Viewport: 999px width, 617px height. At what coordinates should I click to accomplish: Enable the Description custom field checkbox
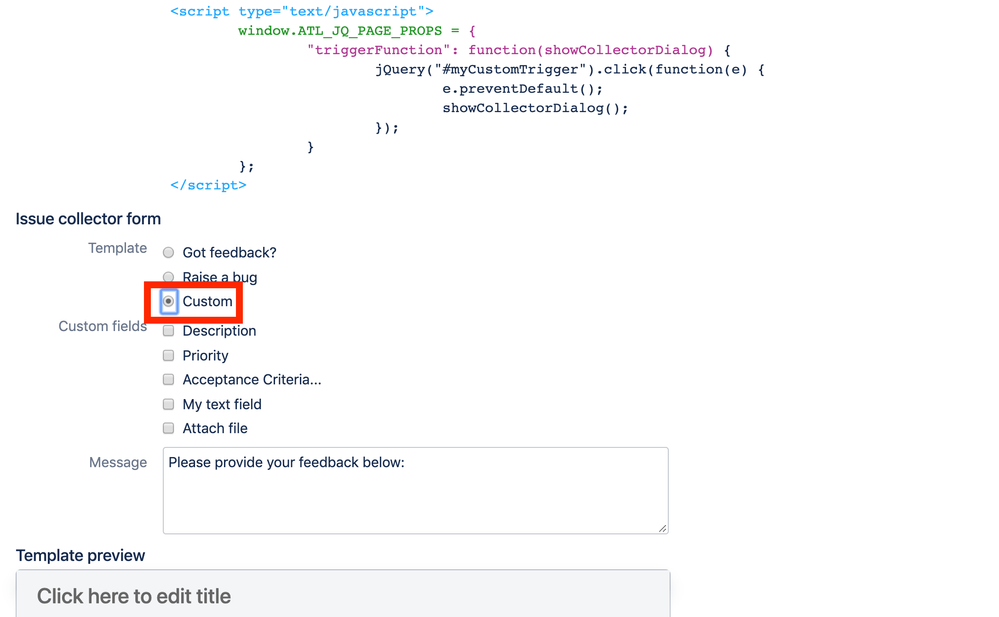[x=168, y=331]
